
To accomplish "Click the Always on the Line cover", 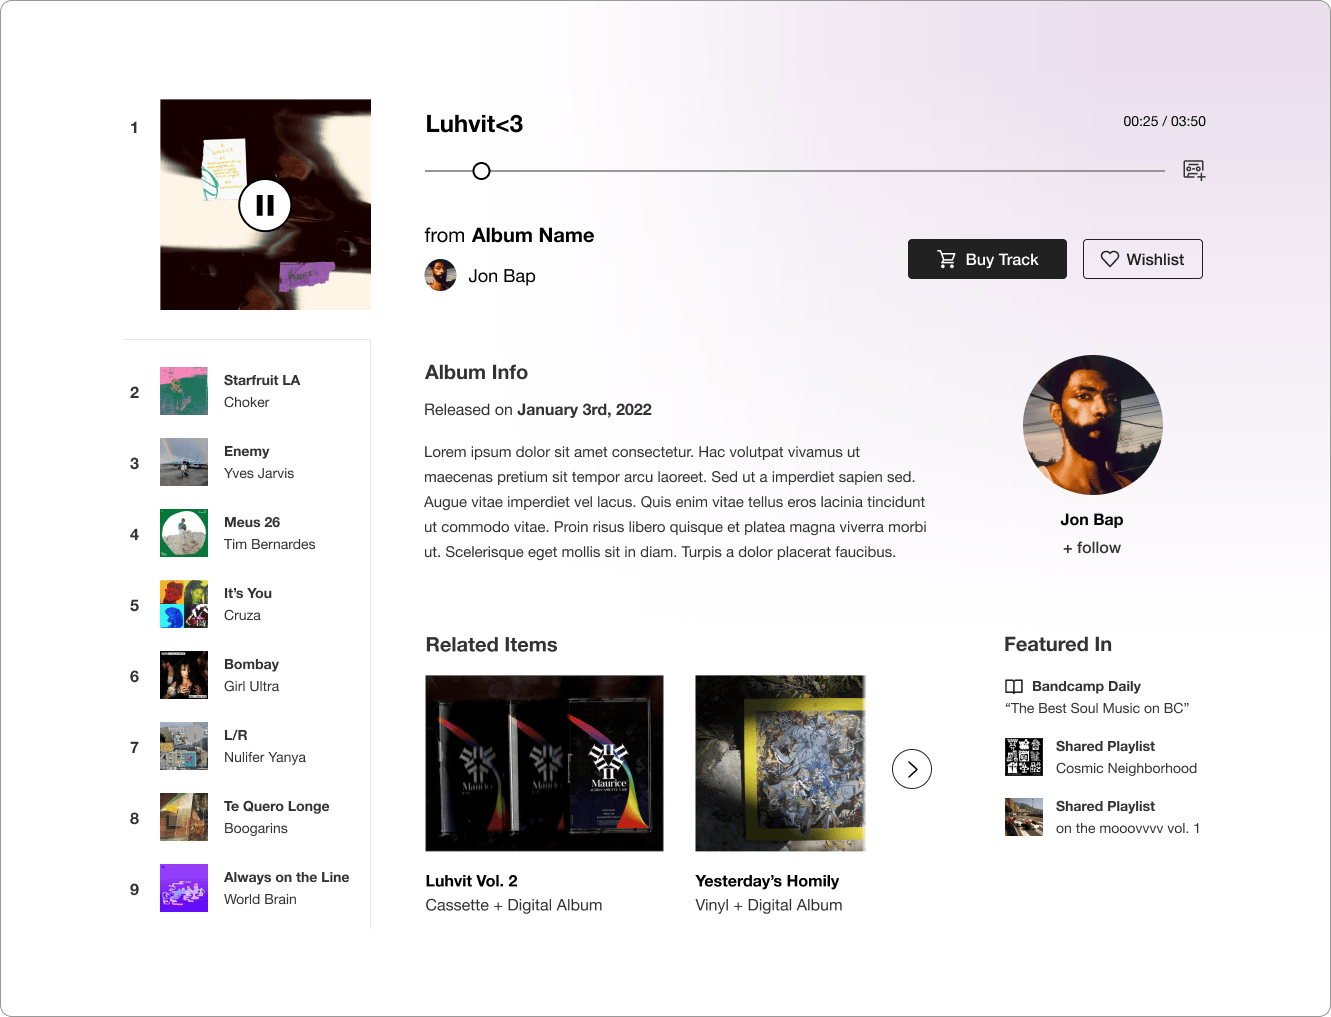I will (184, 888).
